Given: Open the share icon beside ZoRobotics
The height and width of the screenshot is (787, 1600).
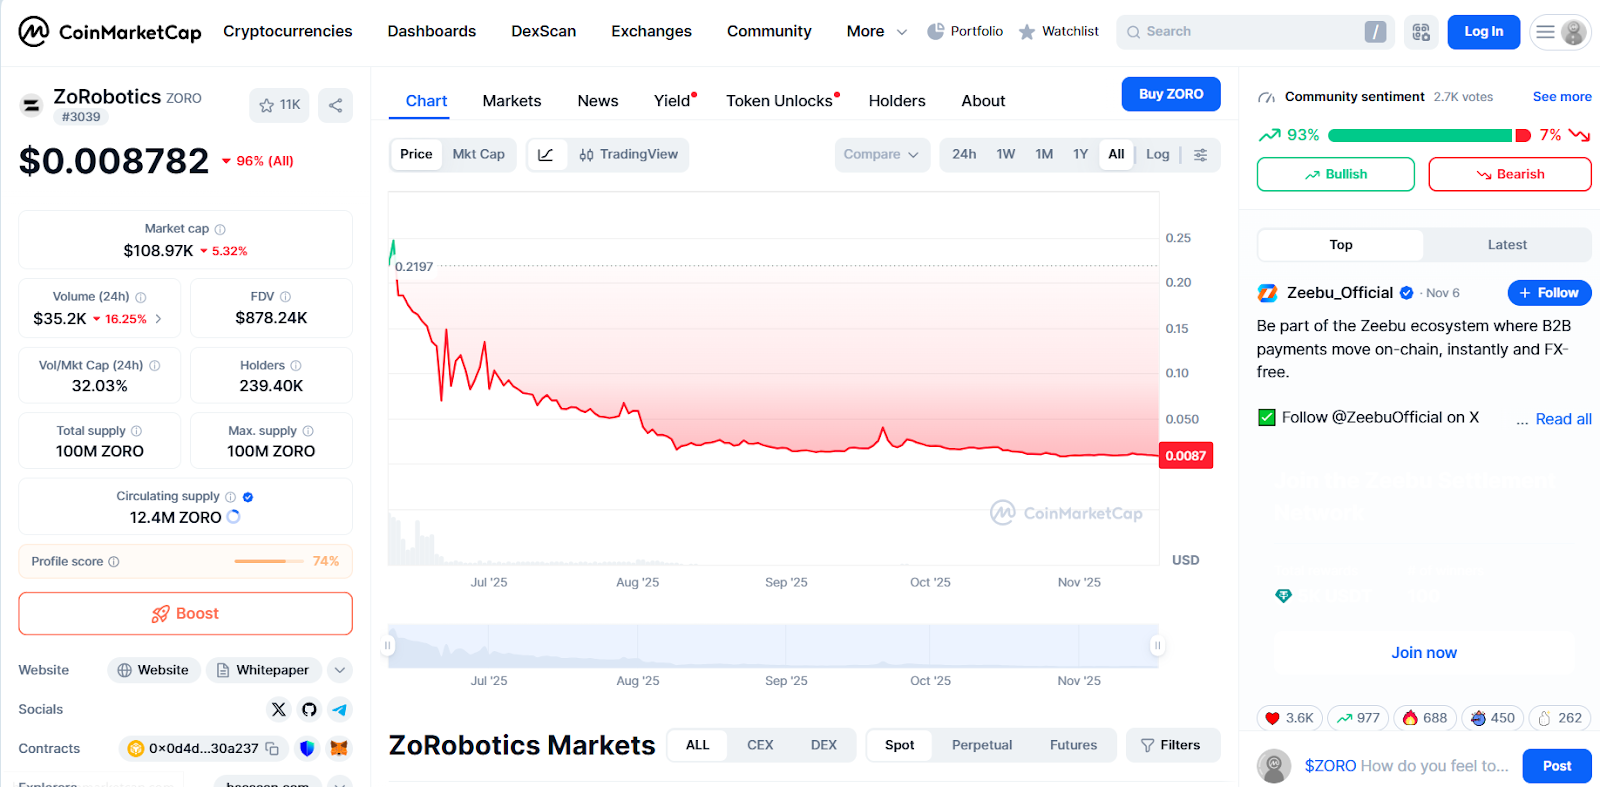Looking at the screenshot, I should (335, 105).
